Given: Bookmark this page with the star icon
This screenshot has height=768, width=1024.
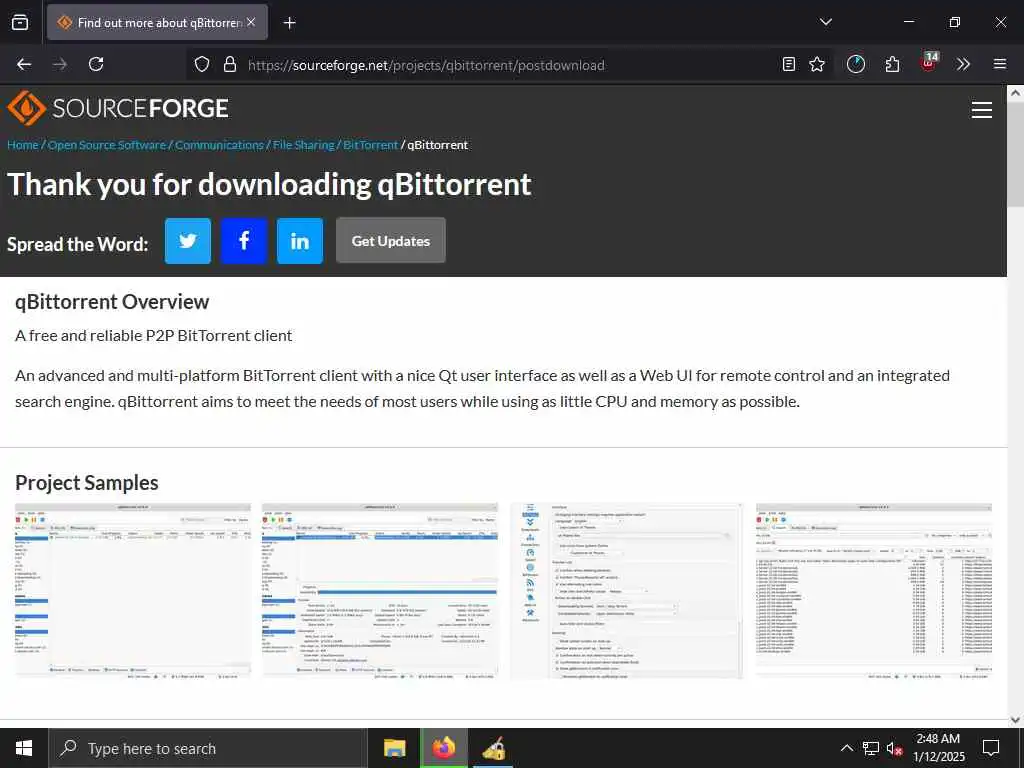Looking at the screenshot, I should click(817, 64).
